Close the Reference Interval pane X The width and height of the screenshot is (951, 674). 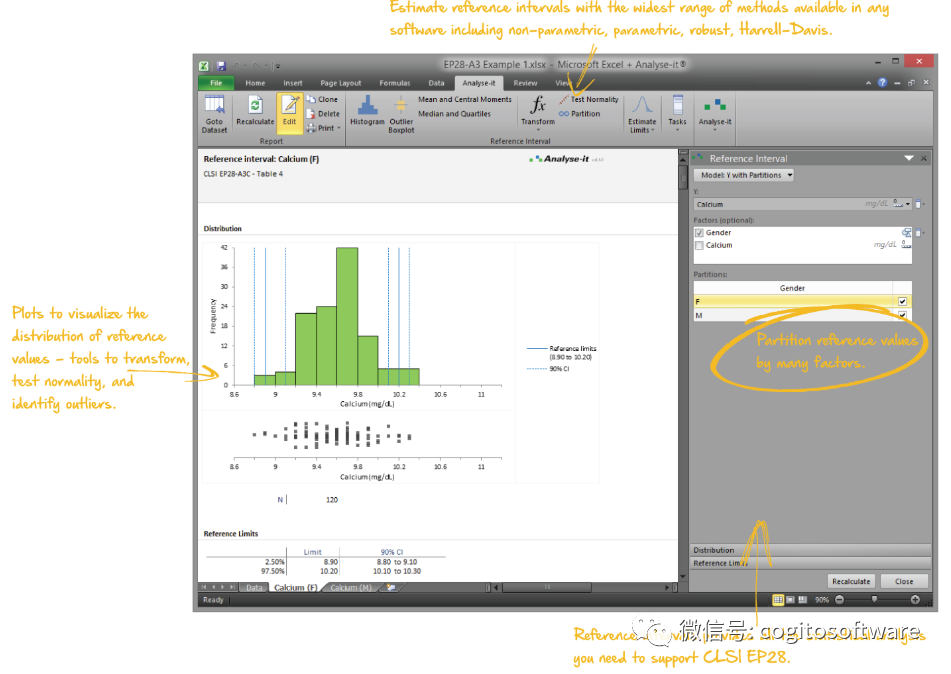(924, 158)
